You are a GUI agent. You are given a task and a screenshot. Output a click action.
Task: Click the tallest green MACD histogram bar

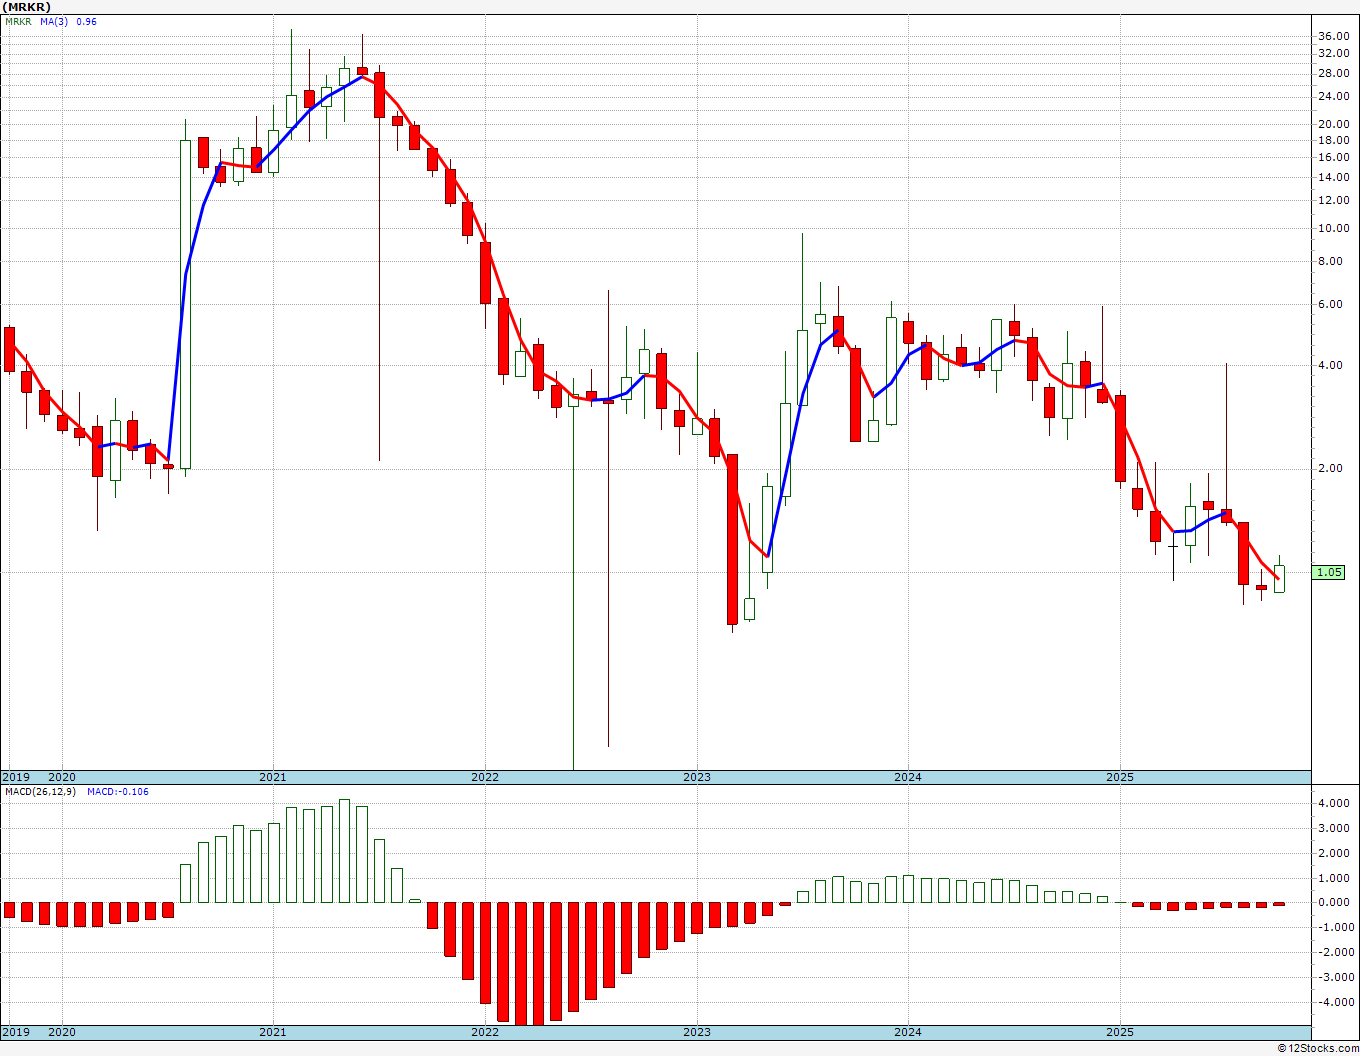pyautogui.click(x=344, y=851)
